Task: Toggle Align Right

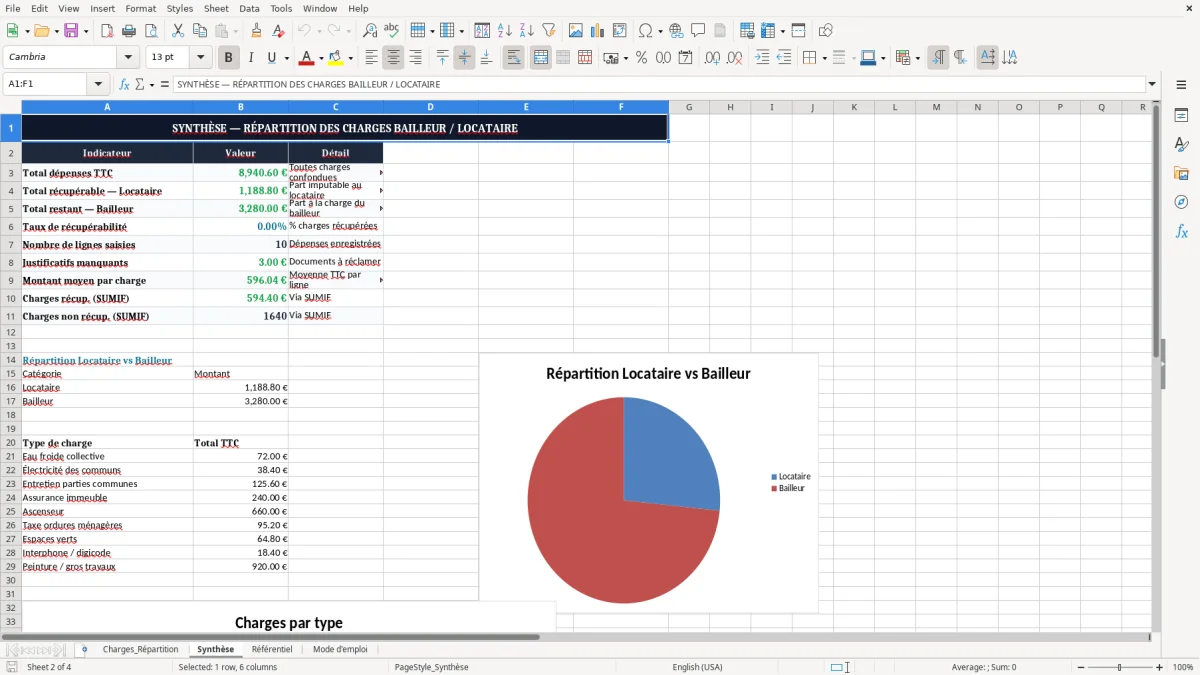Action: (x=415, y=58)
